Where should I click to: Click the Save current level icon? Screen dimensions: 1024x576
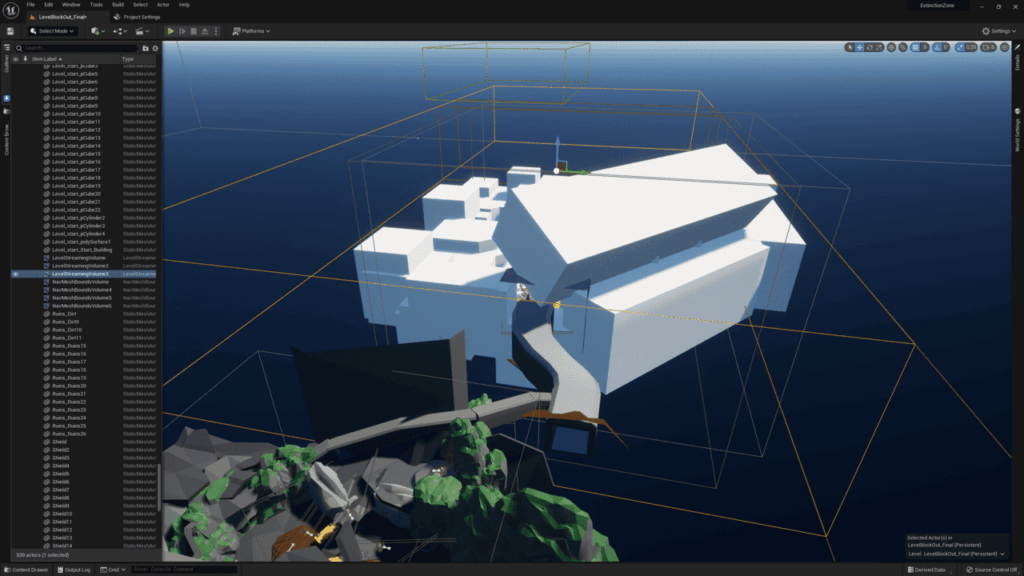(x=10, y=31)
